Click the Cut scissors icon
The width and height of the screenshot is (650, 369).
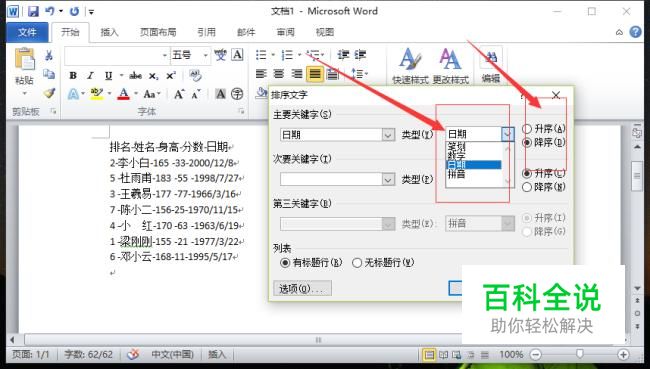49,55
